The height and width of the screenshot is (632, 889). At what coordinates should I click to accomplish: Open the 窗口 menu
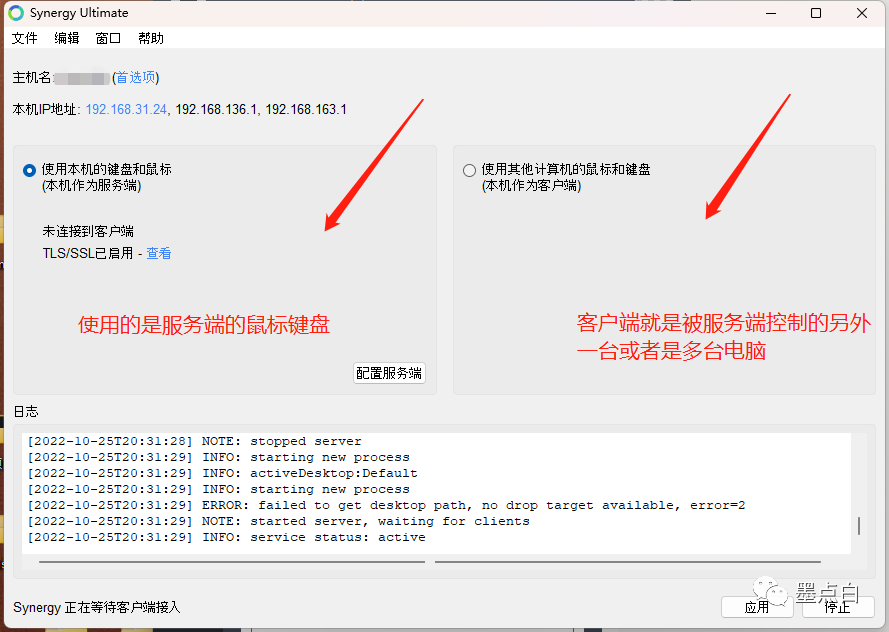(x=108, y=38)
